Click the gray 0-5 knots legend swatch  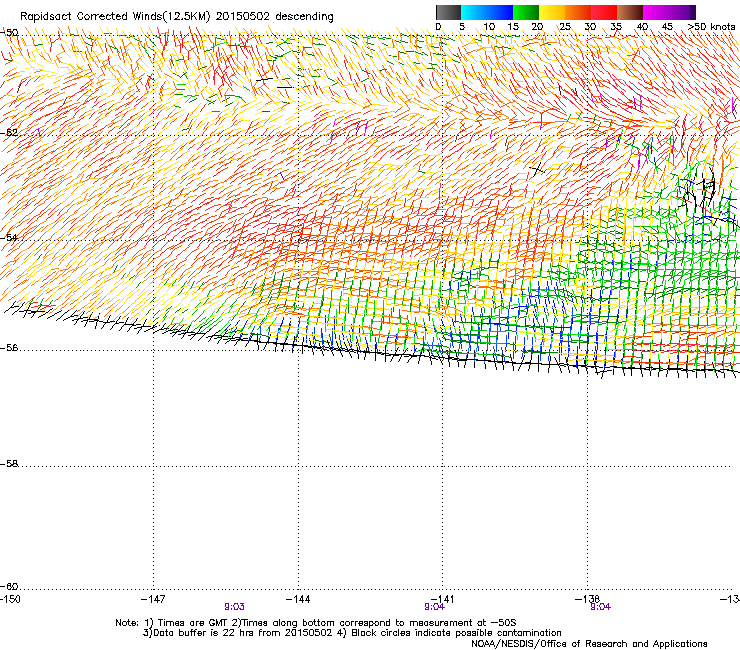[x=448, y=12]
